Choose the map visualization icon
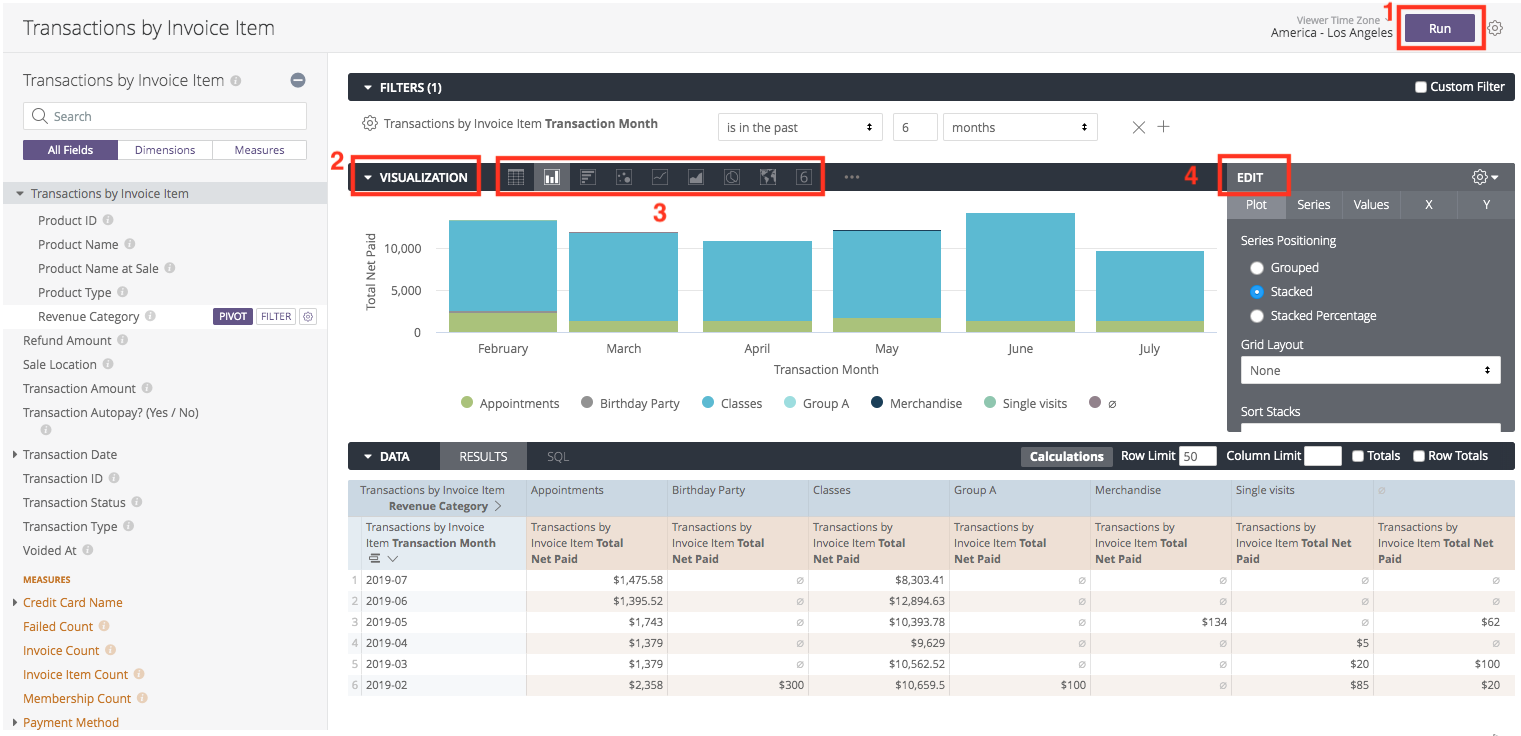Viewport: 1521px width, 736px height. (768, 177)
